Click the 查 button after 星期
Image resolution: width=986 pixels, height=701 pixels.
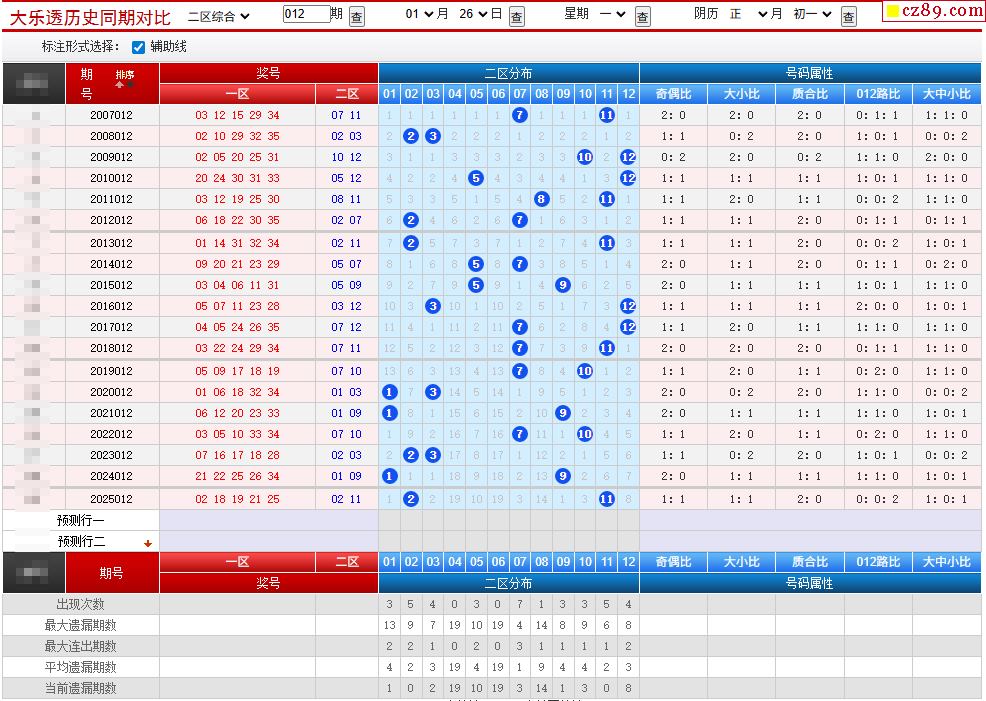[x=643, y=17]
